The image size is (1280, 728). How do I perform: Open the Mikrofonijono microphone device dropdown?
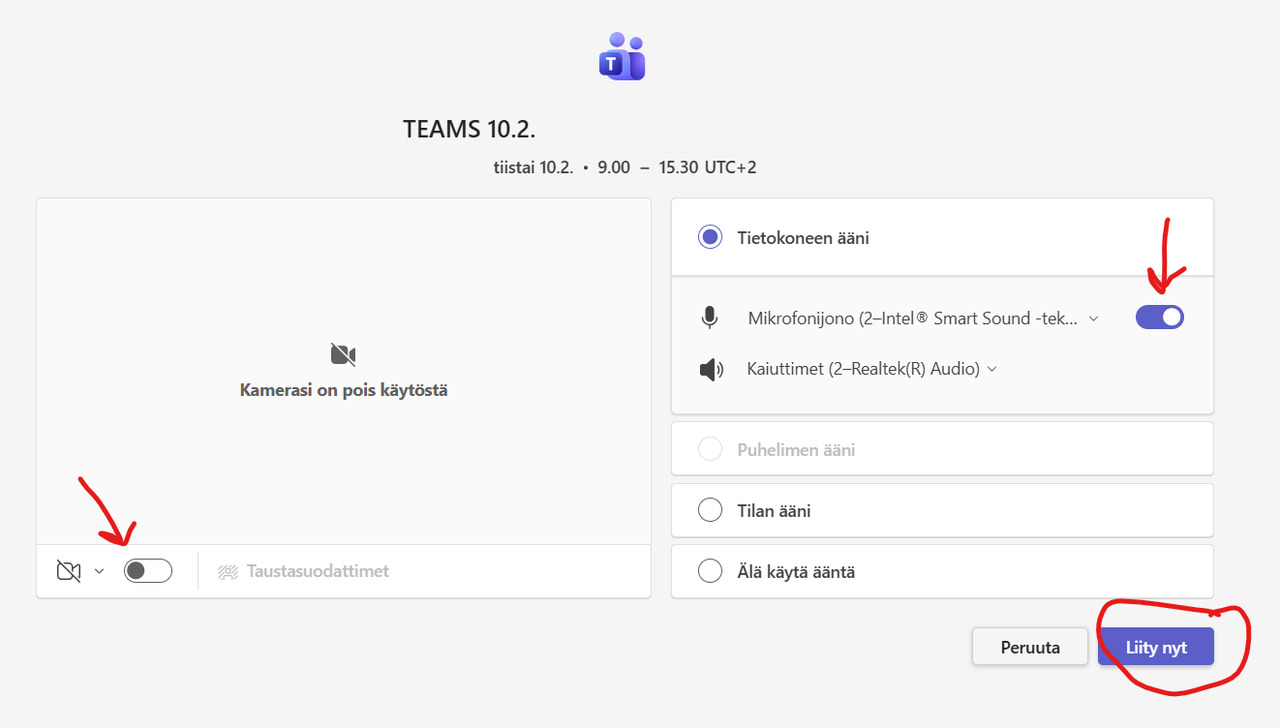point(923,318)
